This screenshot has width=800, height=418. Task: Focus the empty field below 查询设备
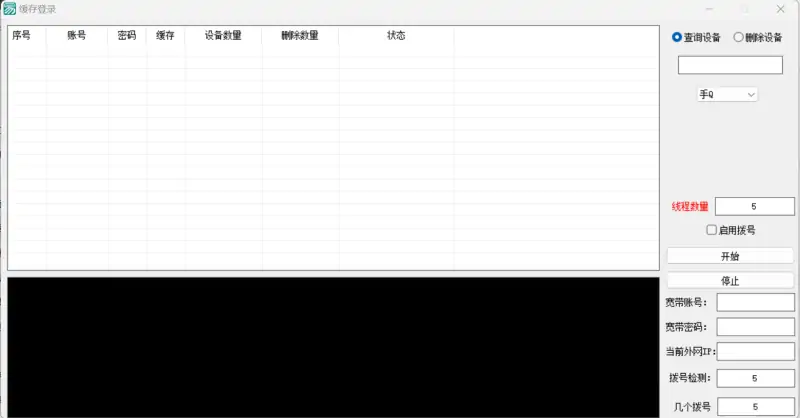pyautogui.click(x=730, y=65)
